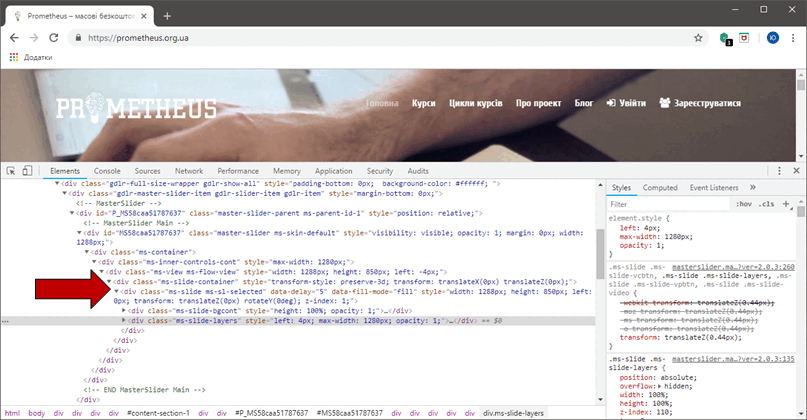Go back to the previous page
Screen dimensions: 807x420
tap(14, 38)
